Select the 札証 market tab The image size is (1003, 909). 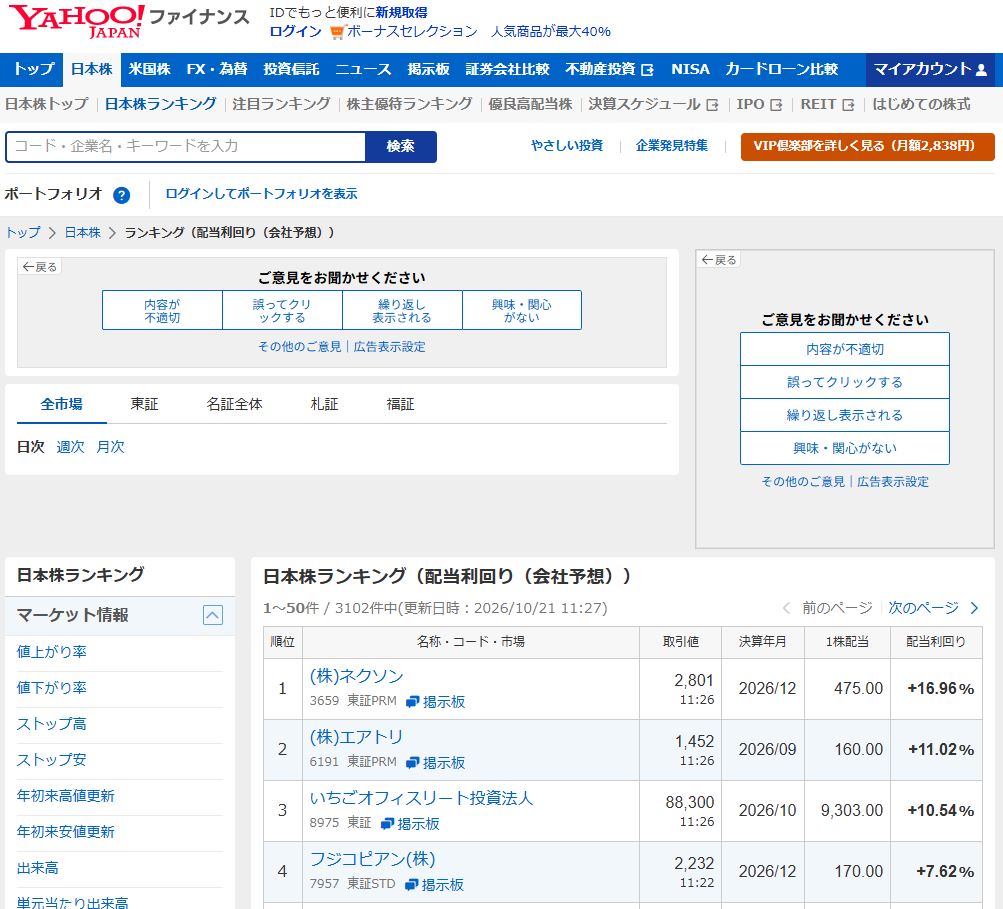point(324,404)
